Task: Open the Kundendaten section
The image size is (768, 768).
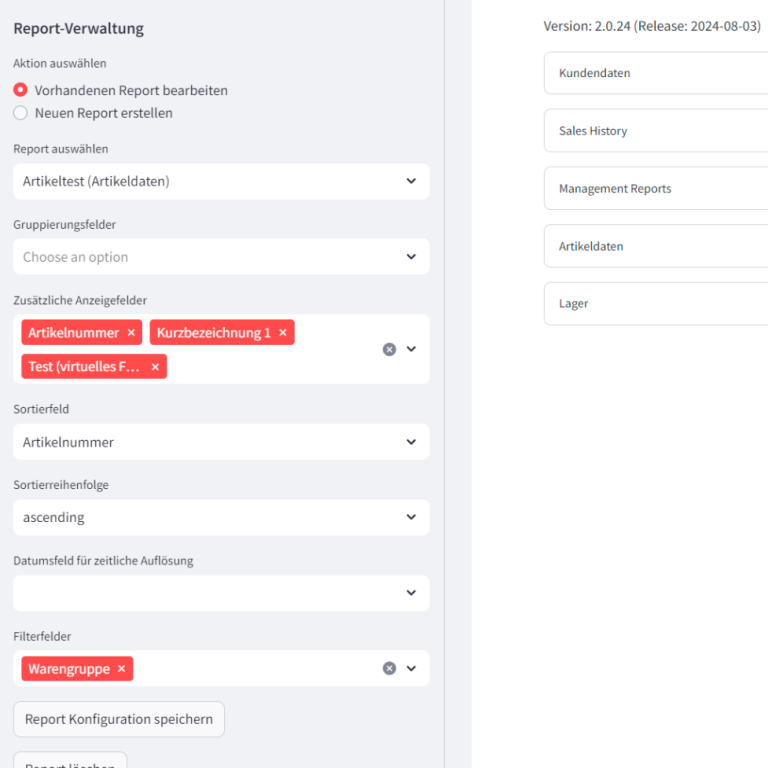Action: pos(656,73)
